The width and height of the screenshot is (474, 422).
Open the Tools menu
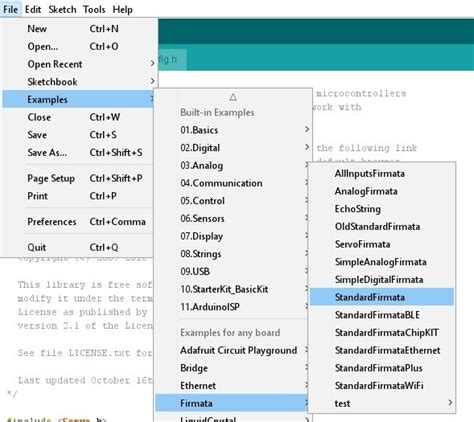pyautogui.click(x=94, y=9)
